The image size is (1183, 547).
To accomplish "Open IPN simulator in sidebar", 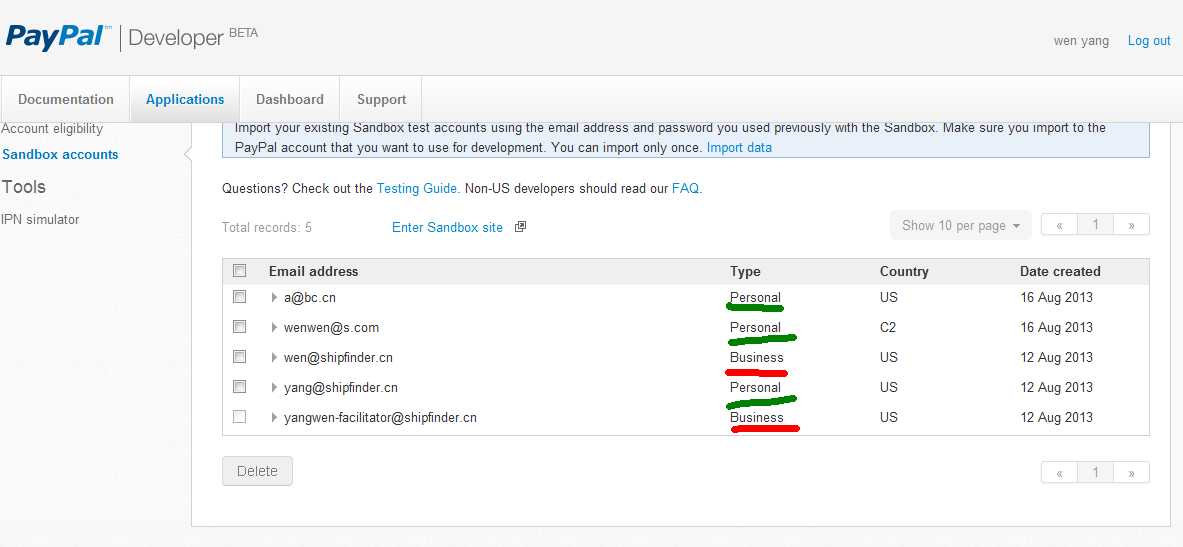I will coord(40,219).
